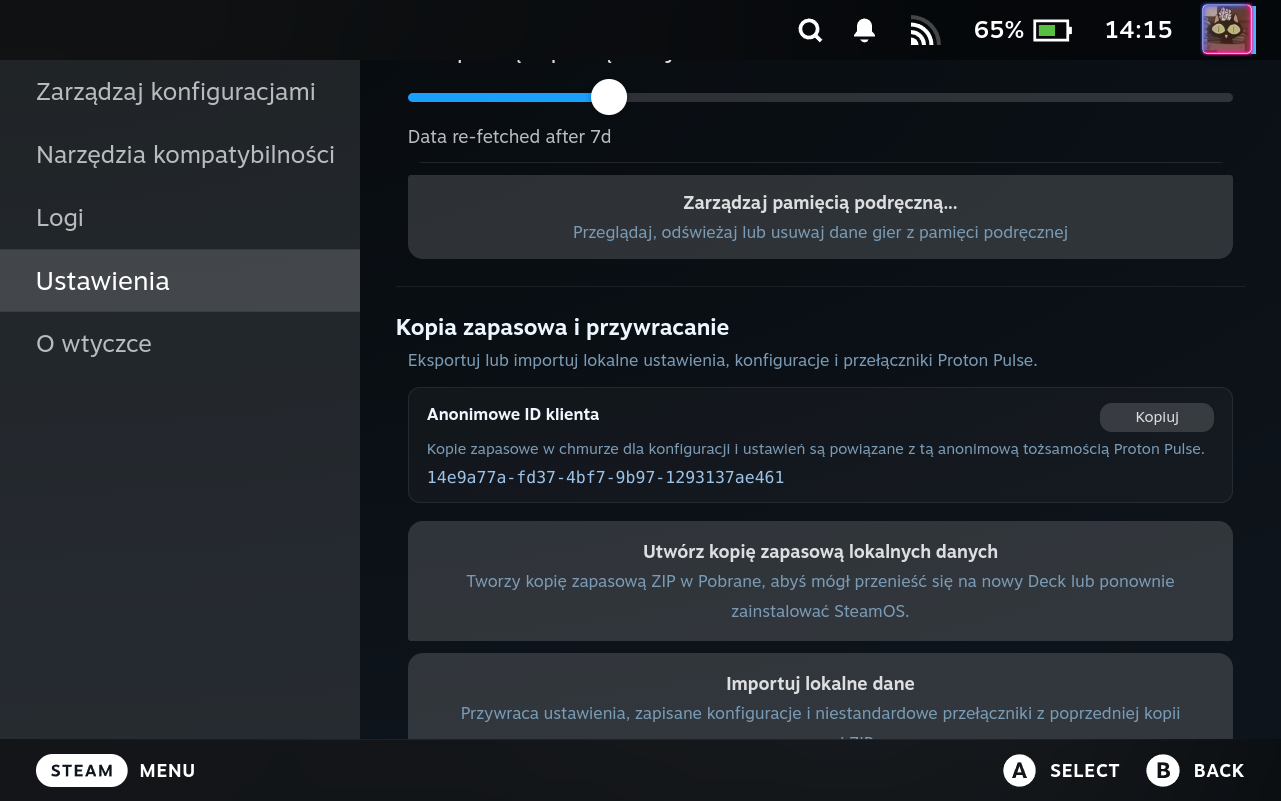Viewport: 1281px width, 801px height.
Task: Click the B BACK button hint
Action: [x=1195, y=770]
